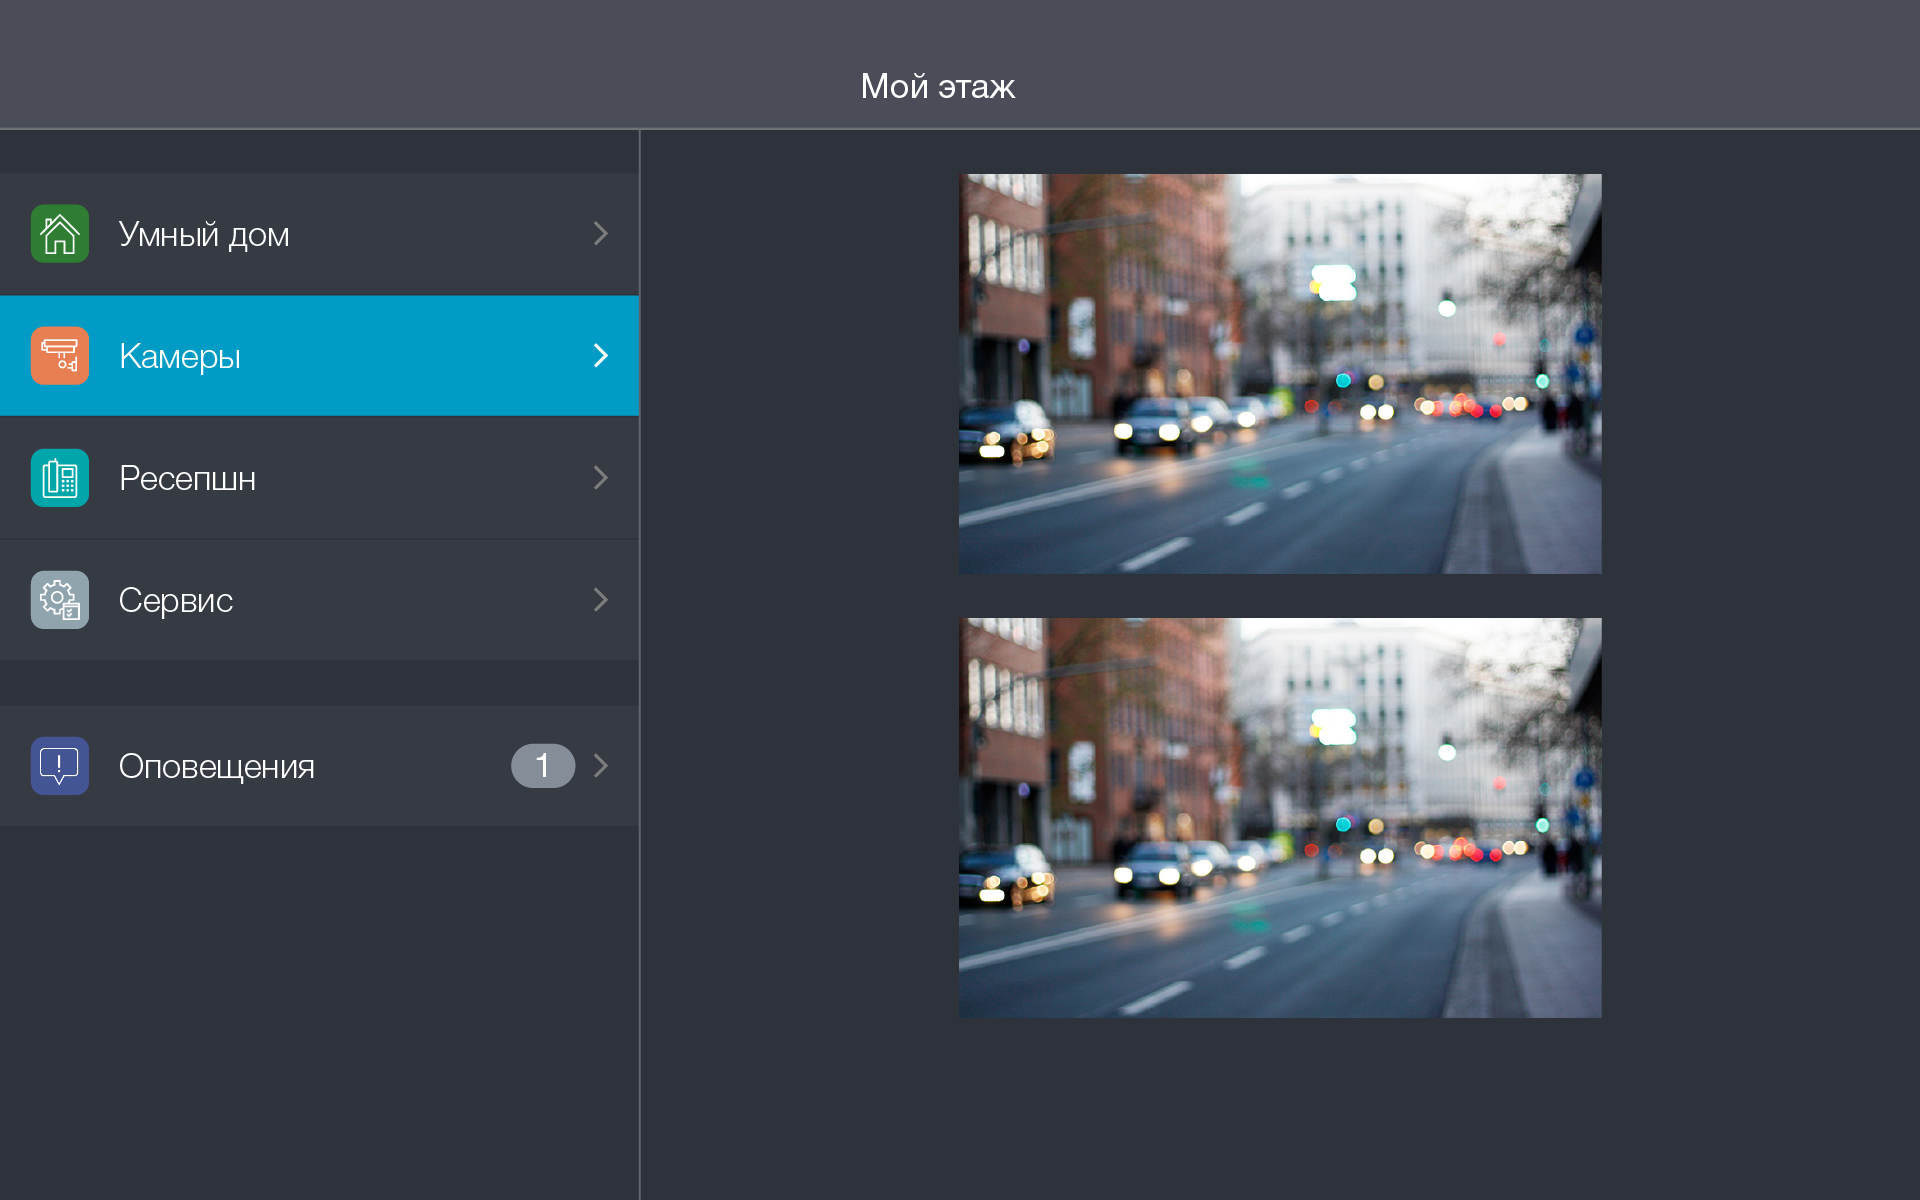Select the Камеры menu entry
The image size is (1920, 1200).
[180, 356]
